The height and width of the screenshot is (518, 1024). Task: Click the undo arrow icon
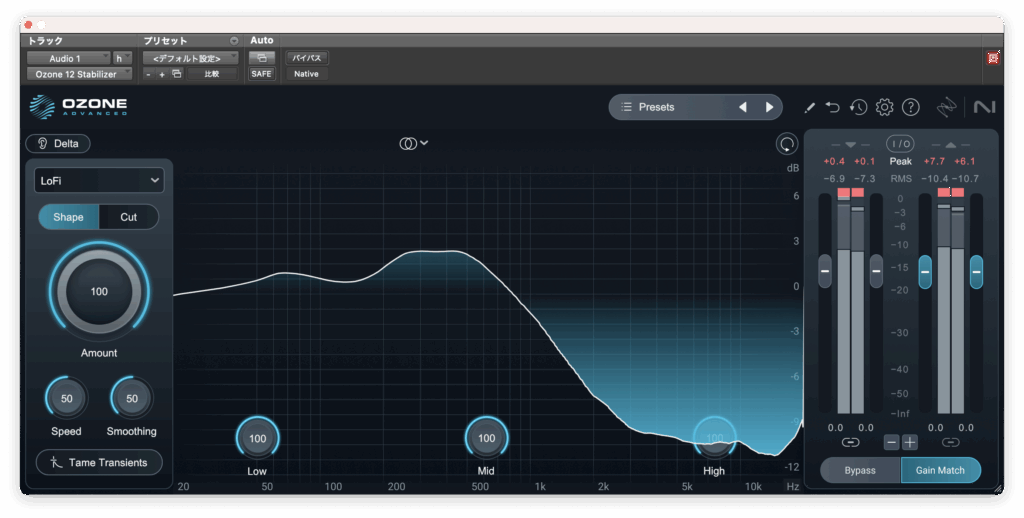click(833, 107)
